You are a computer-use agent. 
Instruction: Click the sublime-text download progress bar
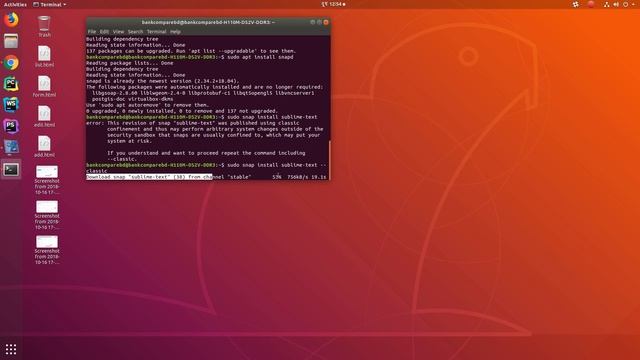(207, 177)
